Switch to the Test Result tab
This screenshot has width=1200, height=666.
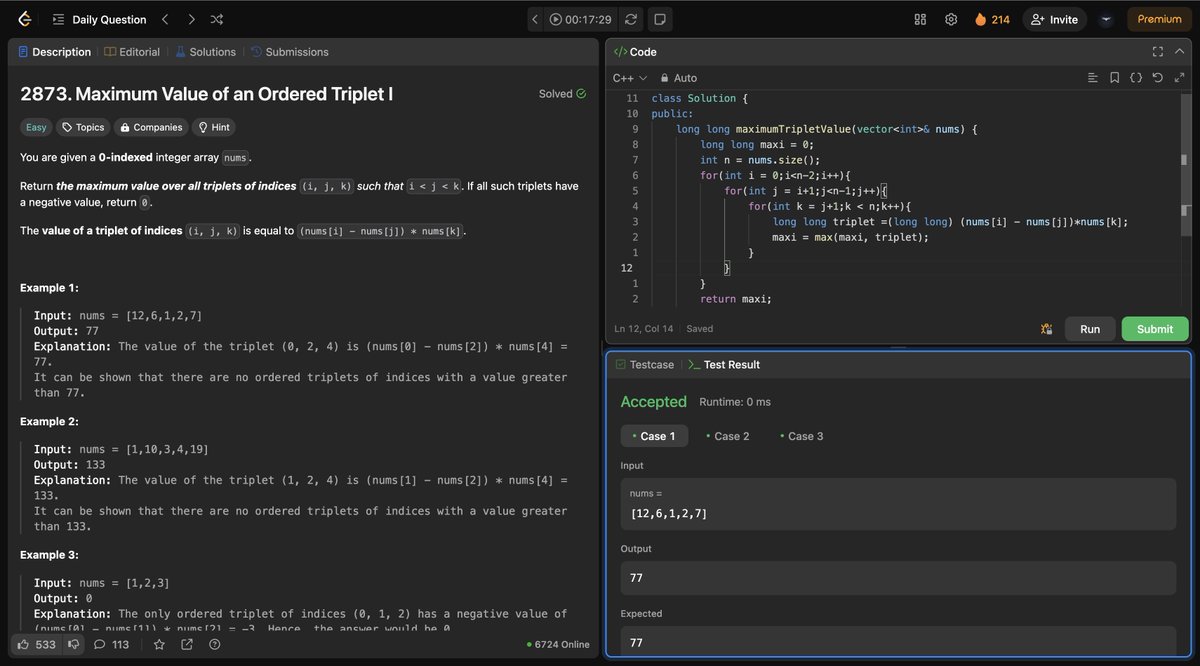point(724,365)
